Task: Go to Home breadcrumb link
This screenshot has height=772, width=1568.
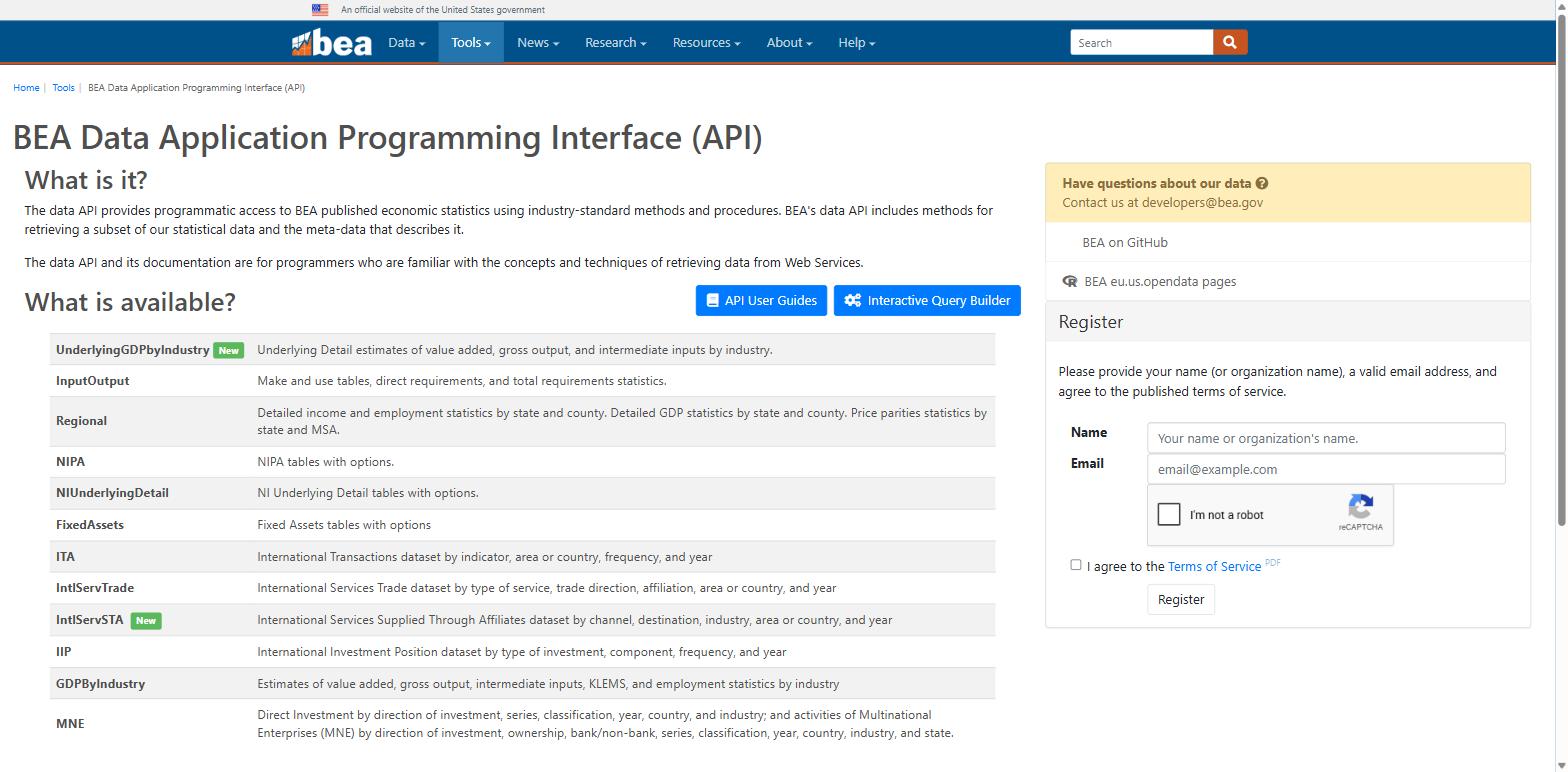Action: (x=26, y=88)
